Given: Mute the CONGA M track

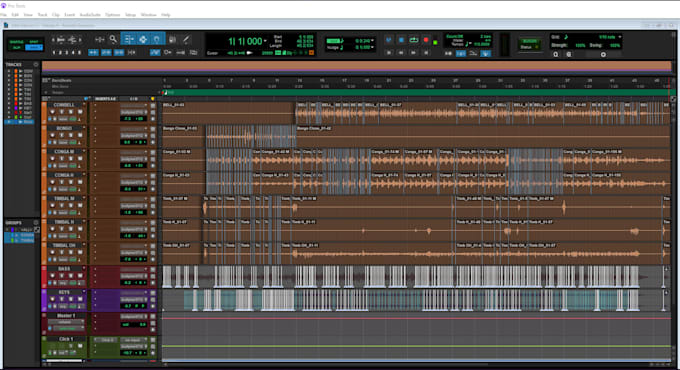Looking at the screenshot, I should tap(80, 159).
